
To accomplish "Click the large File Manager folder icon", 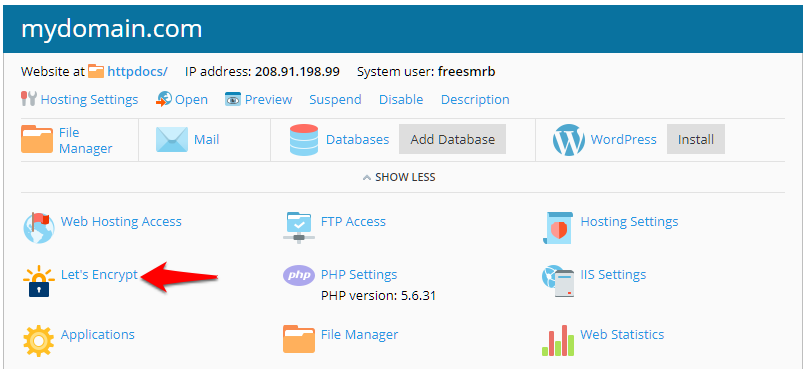I will tap(37, 140).
